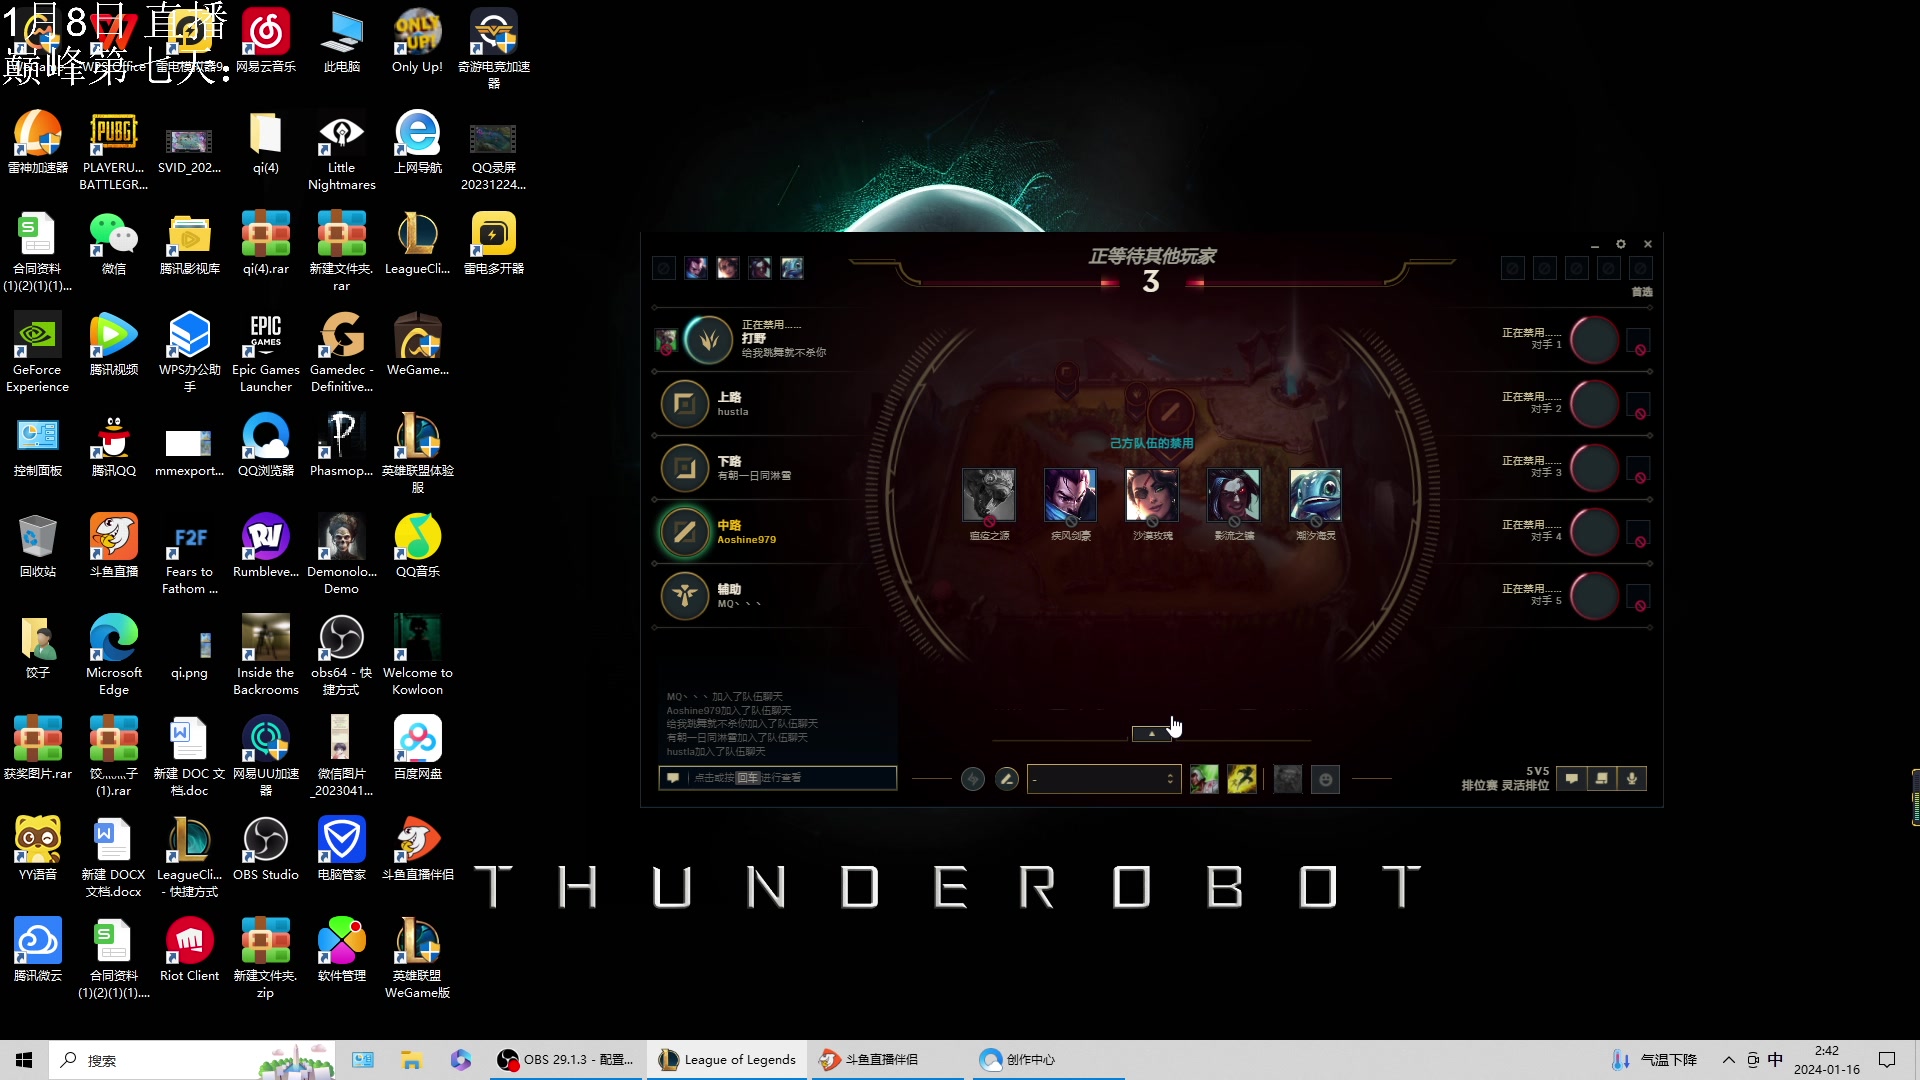Open 网易云音乐 desktop icon
The image size is (1920, 1080).
(265, 41)
